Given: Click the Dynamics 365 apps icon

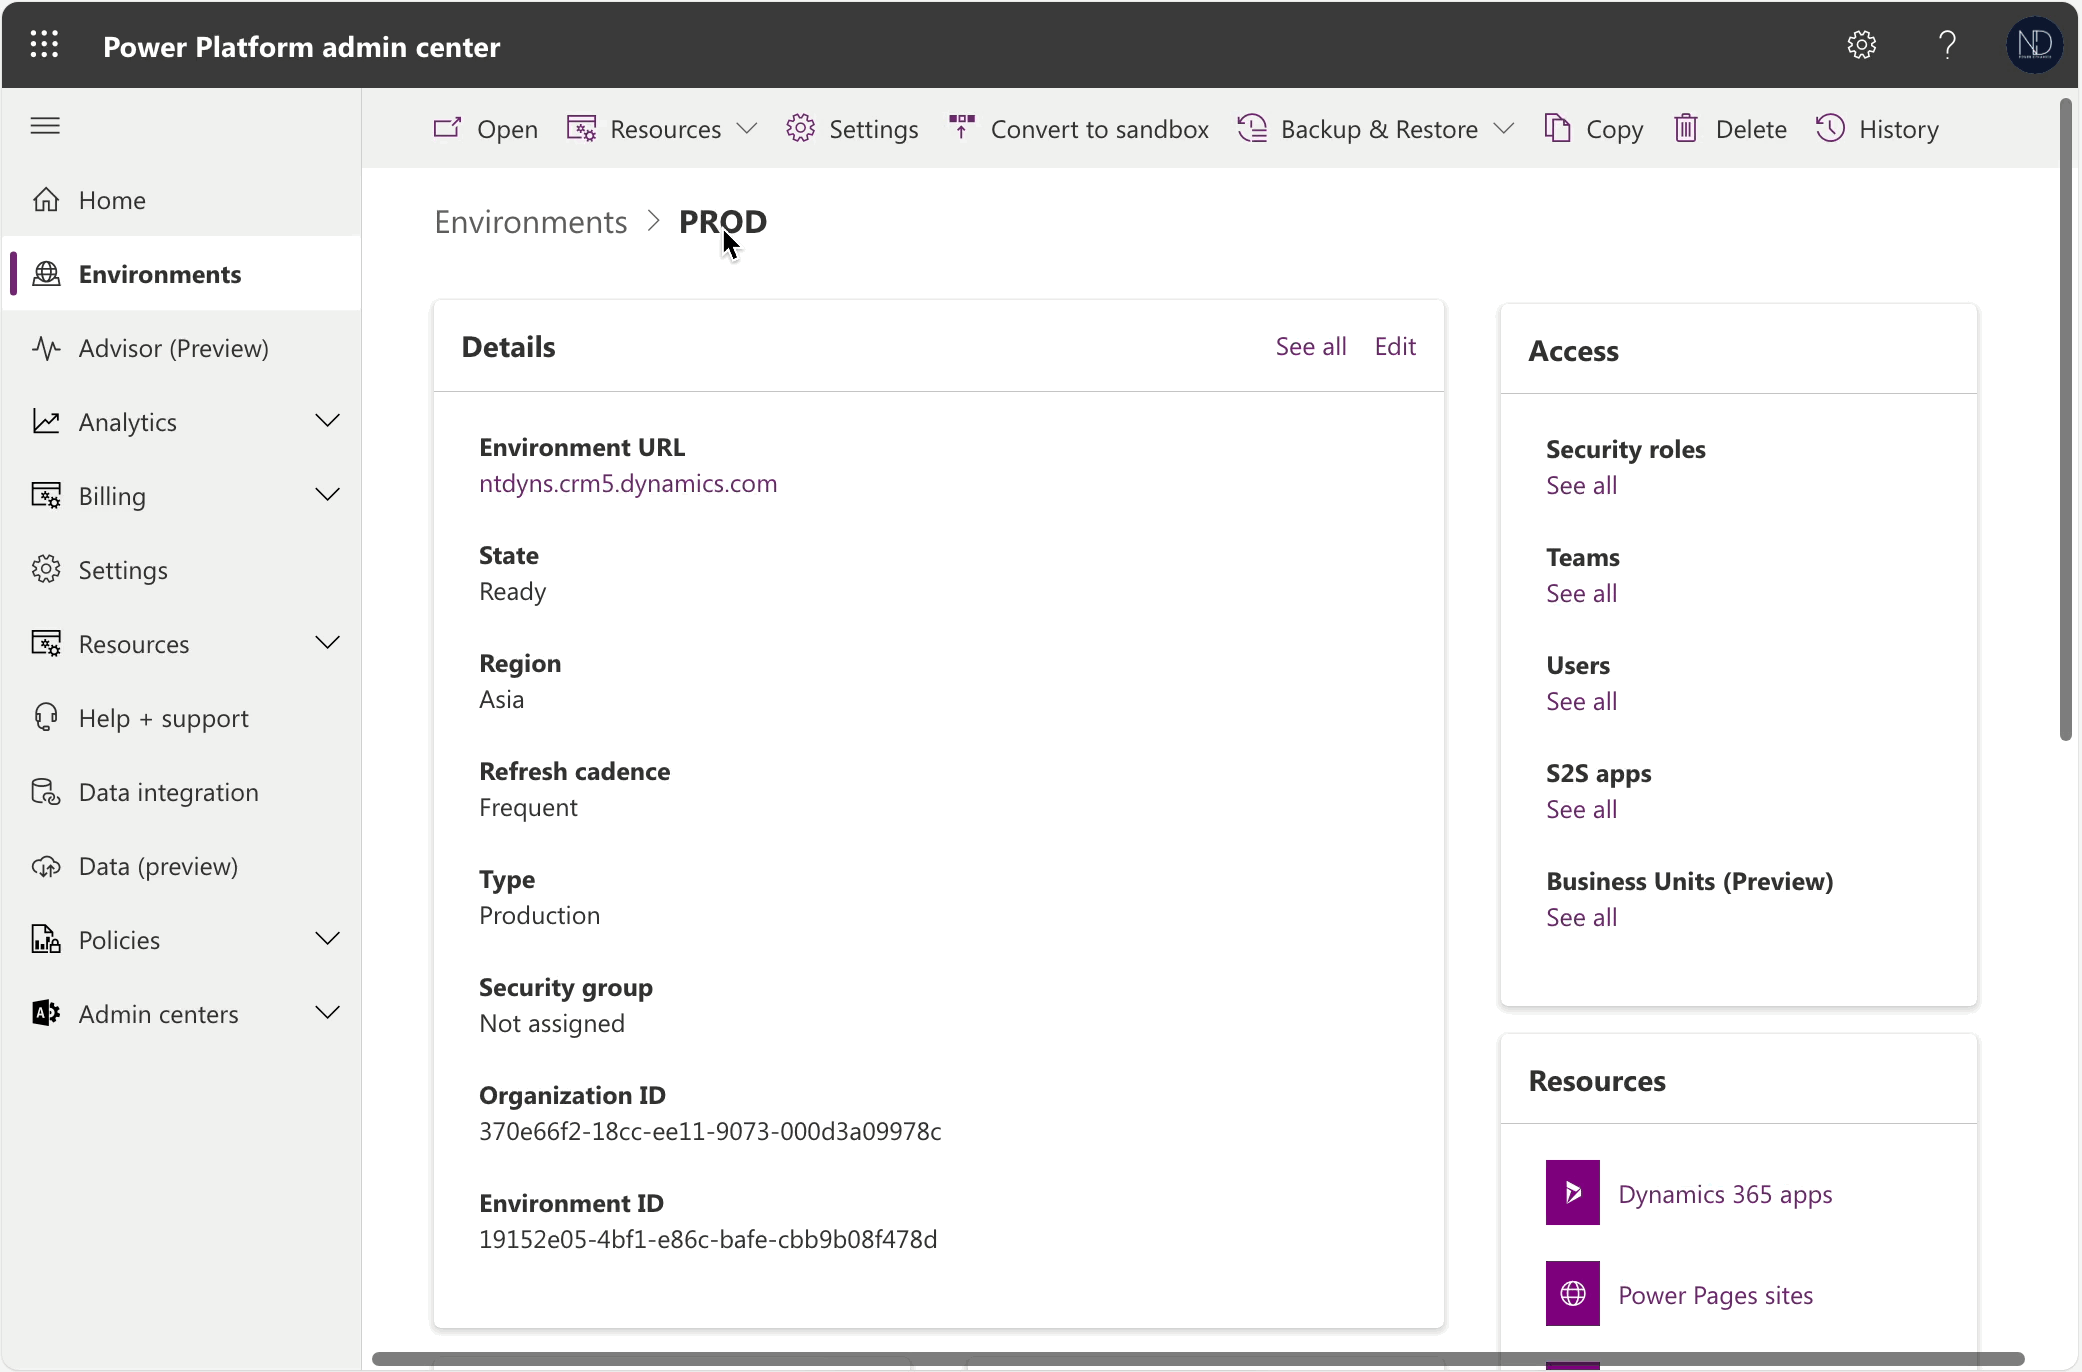Looking at the screenshot, I should [x=1572, y=1192].
